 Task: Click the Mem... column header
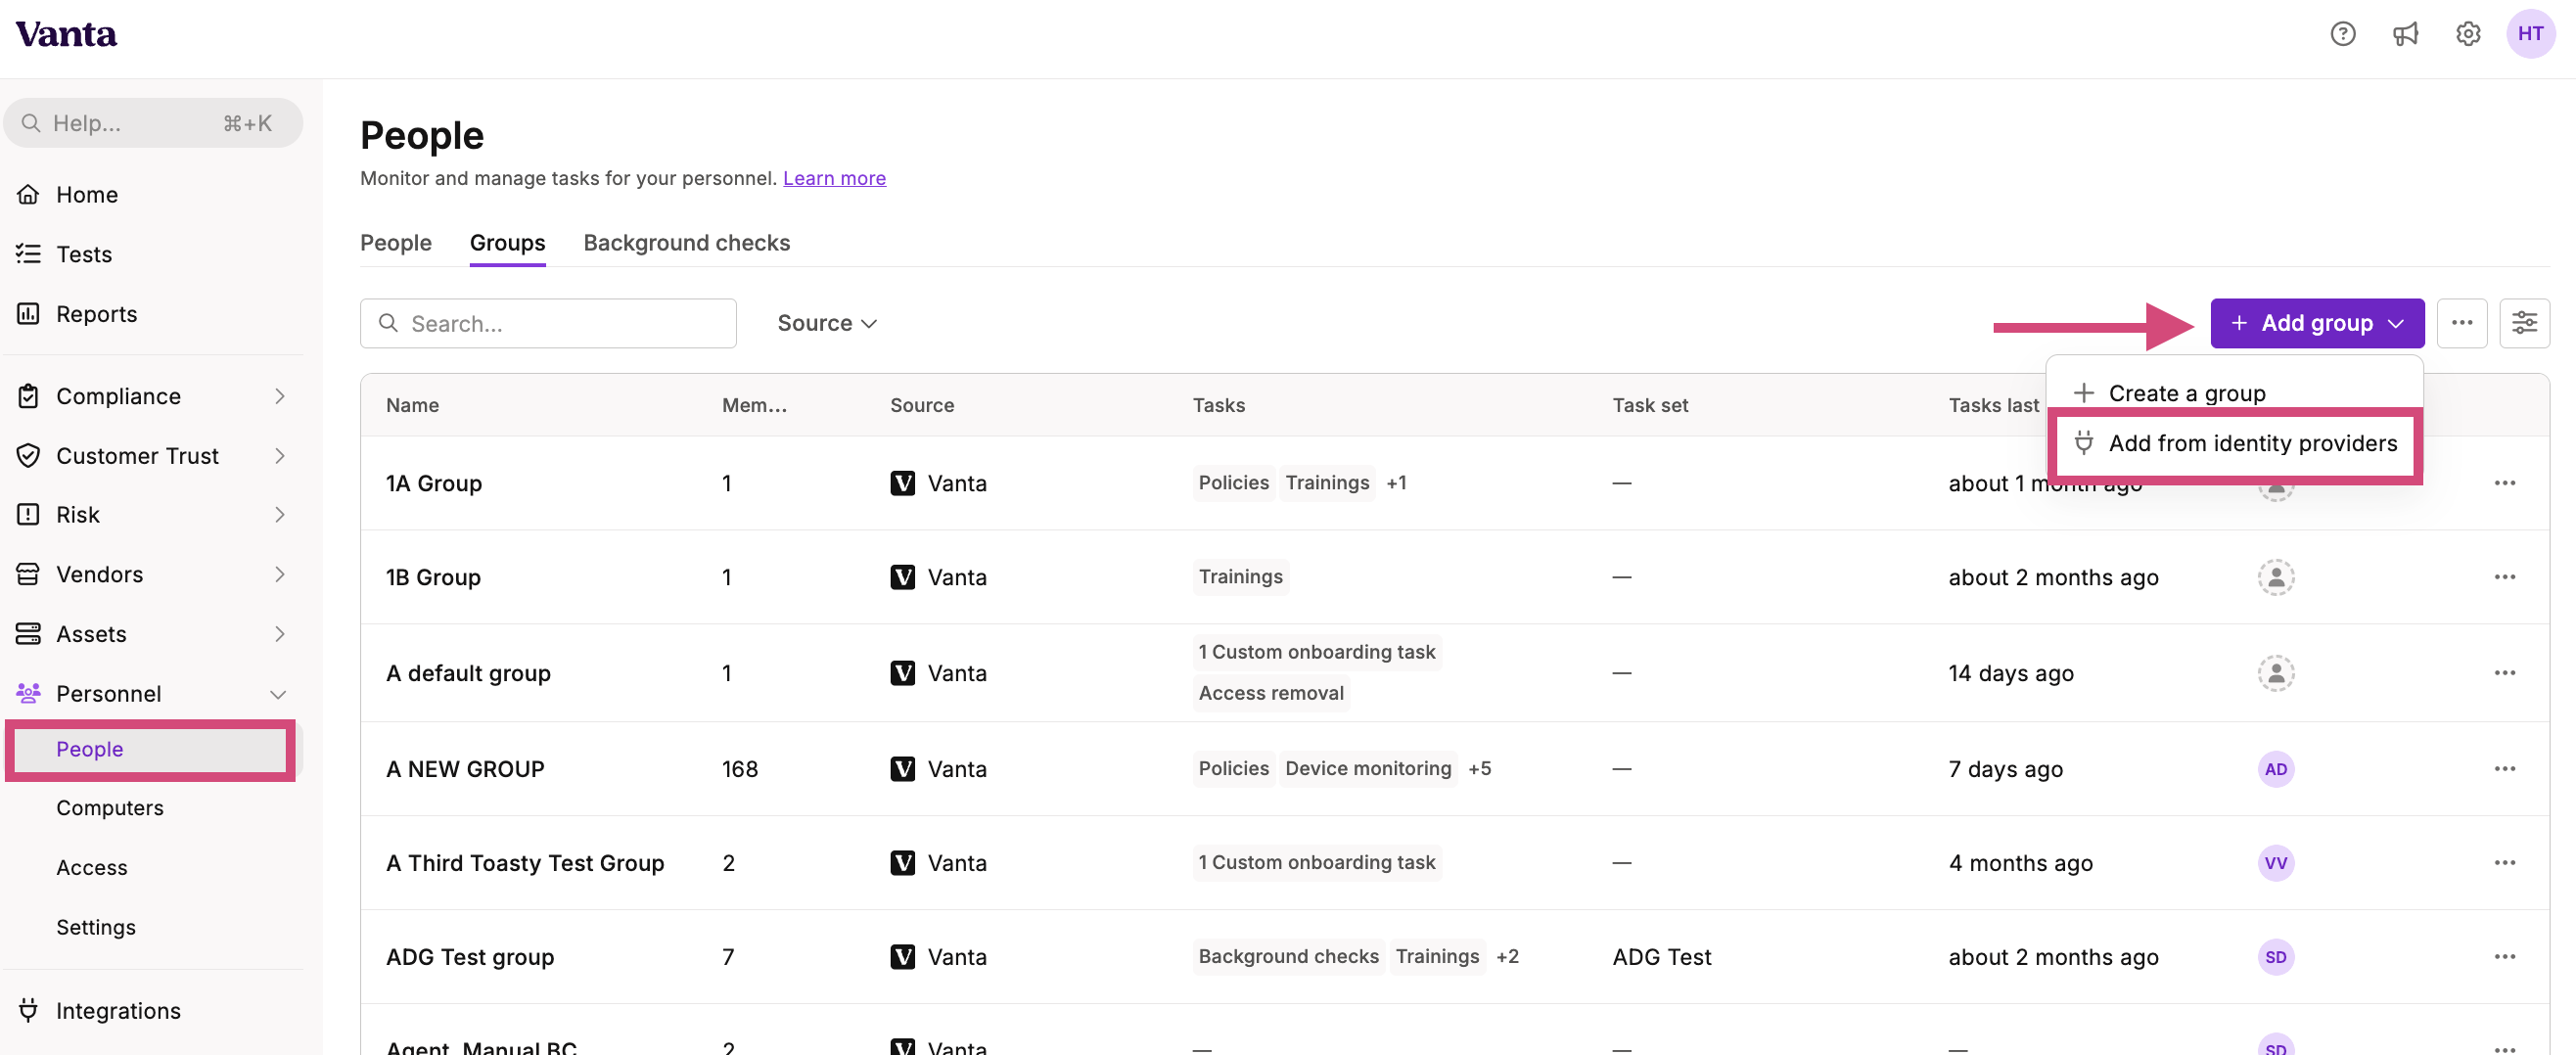[754, 405]
